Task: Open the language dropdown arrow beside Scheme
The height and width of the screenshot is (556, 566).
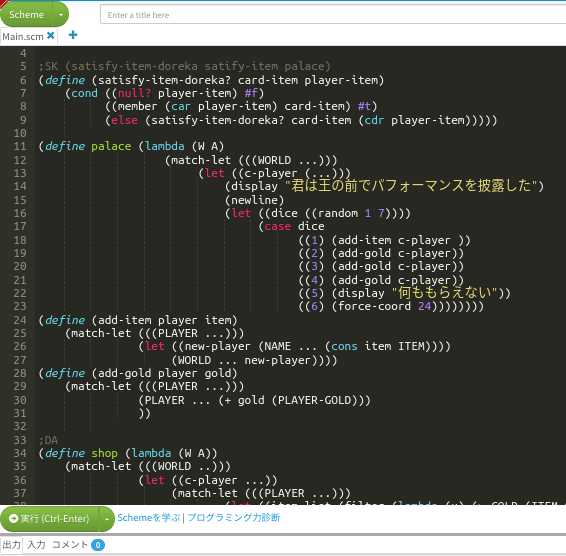Action: (x=61, y=14)
